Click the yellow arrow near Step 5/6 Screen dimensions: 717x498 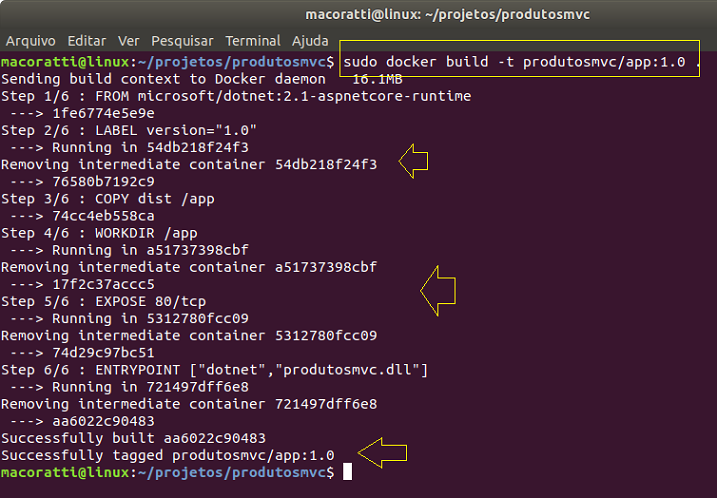pyautogui.click(x=438, y=291)
